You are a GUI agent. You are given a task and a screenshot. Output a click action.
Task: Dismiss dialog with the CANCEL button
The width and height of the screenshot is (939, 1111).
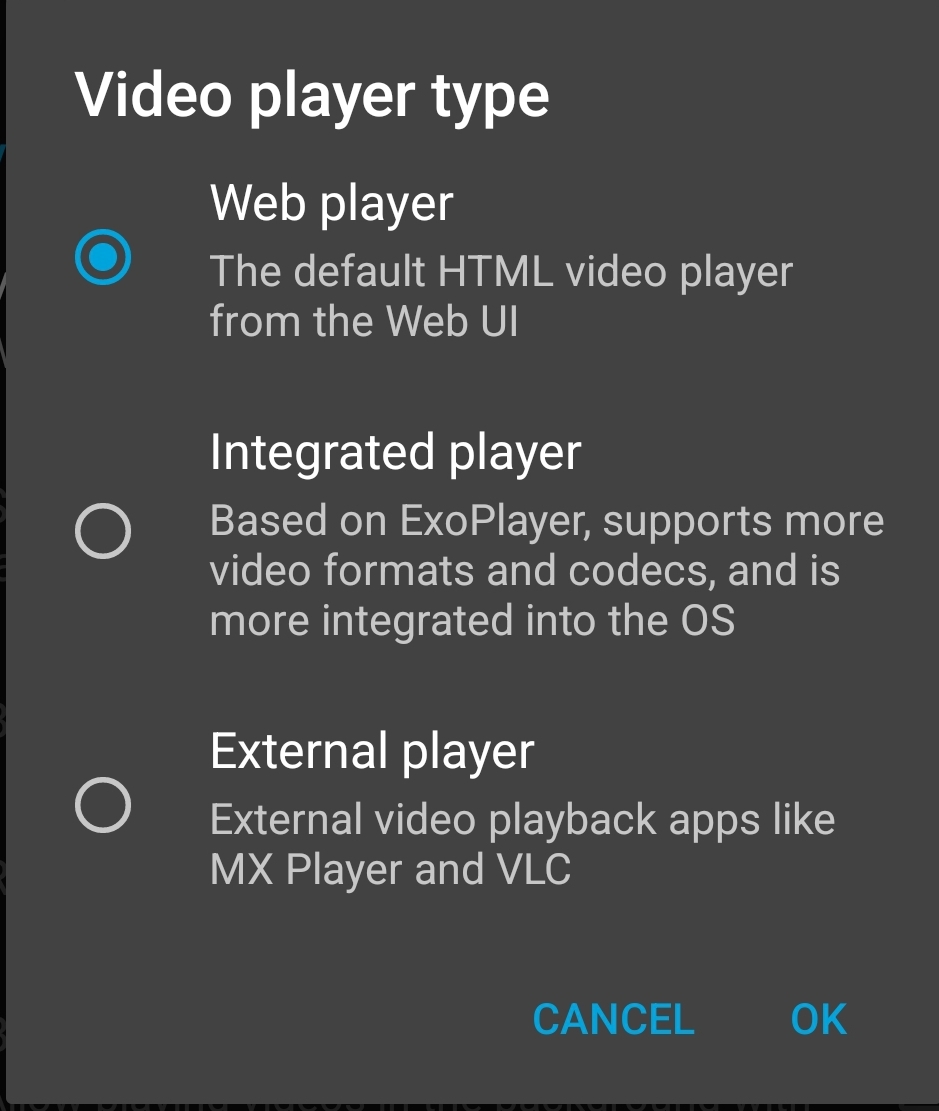(613, 1020)
